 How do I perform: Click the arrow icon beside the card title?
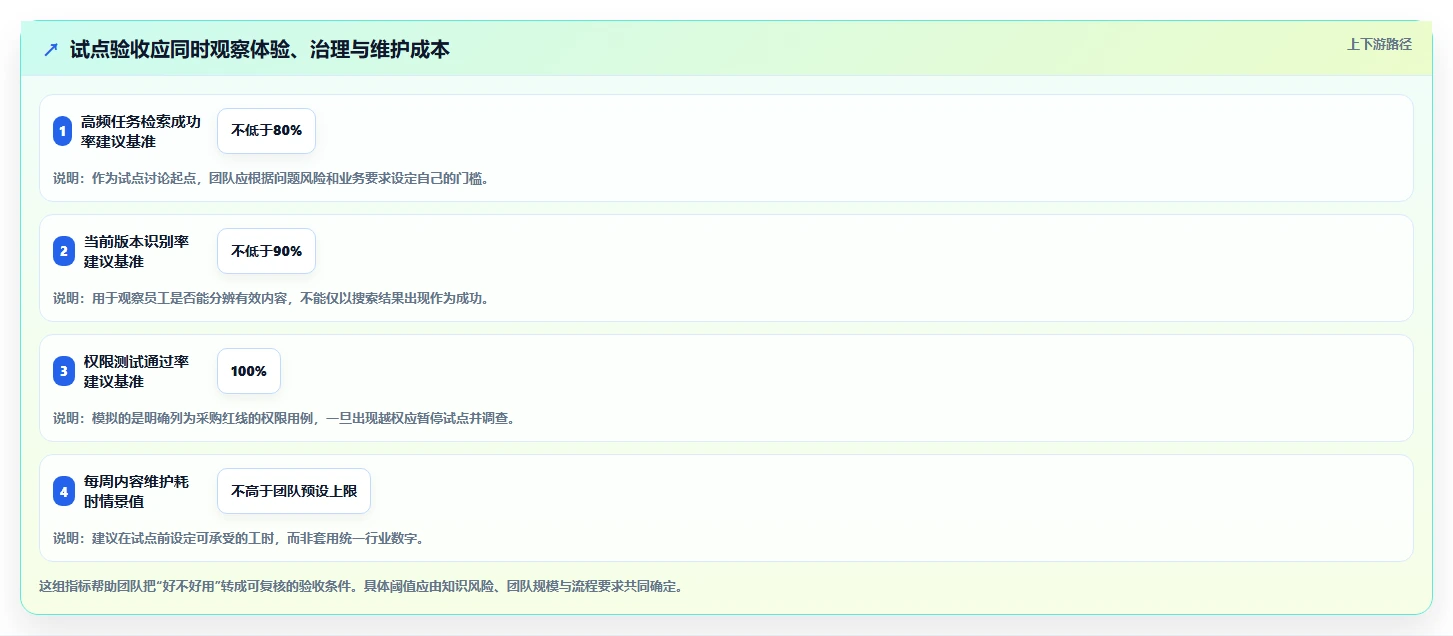[51, 49]
